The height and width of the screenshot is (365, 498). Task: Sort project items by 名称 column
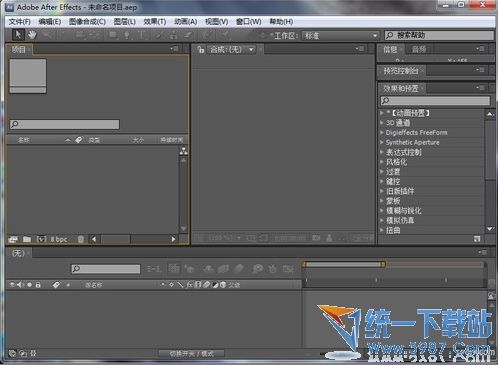24,140
